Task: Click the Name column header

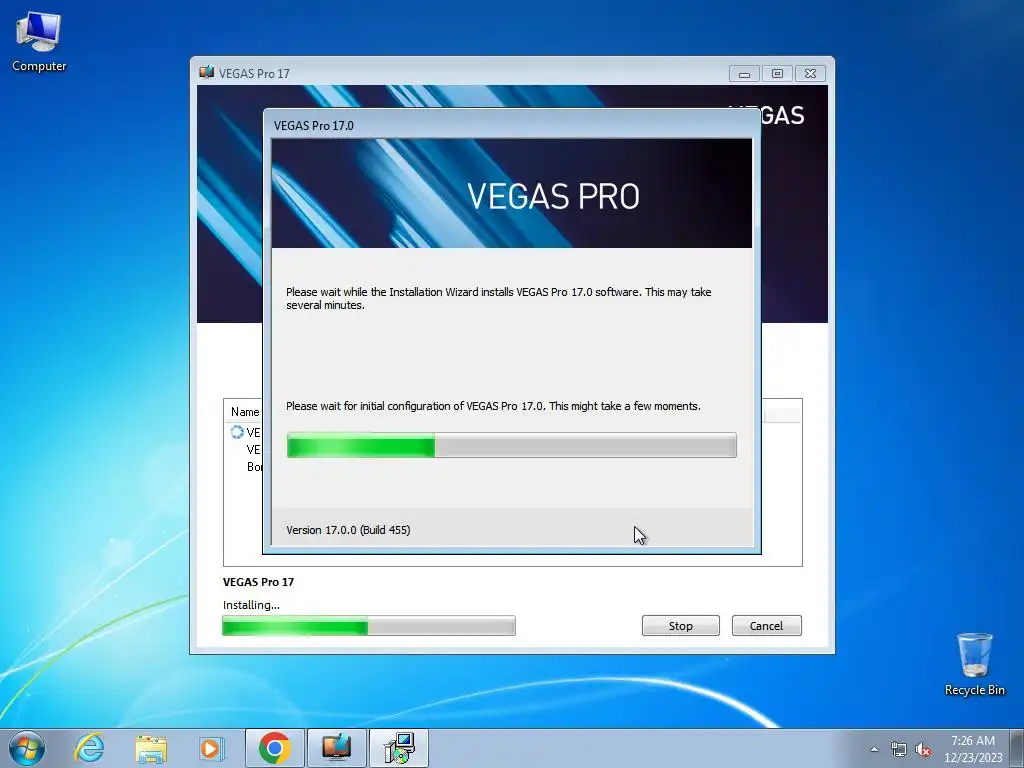Action: tap(244, 411)
